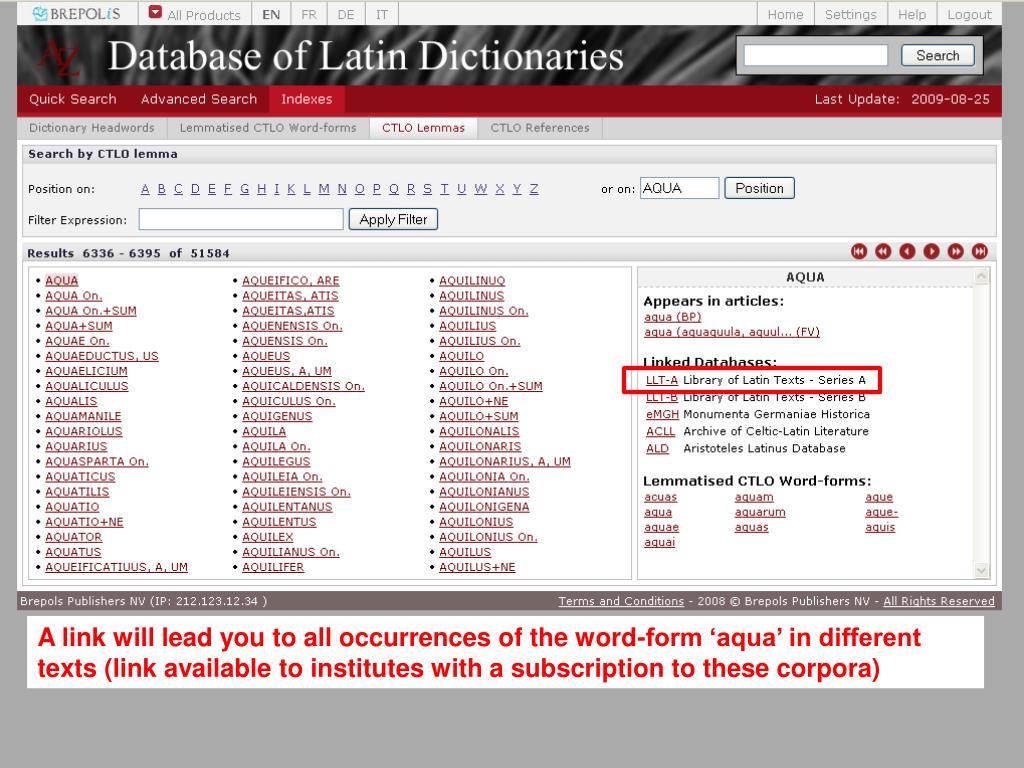Position index on letter Z
The image size is (1024, 768).
(x=534, y=189)
